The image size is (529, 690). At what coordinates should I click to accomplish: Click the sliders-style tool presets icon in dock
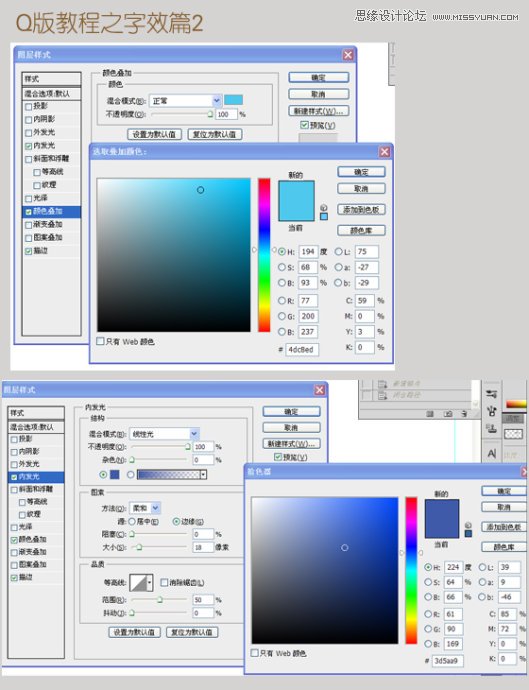pos(492,394)
